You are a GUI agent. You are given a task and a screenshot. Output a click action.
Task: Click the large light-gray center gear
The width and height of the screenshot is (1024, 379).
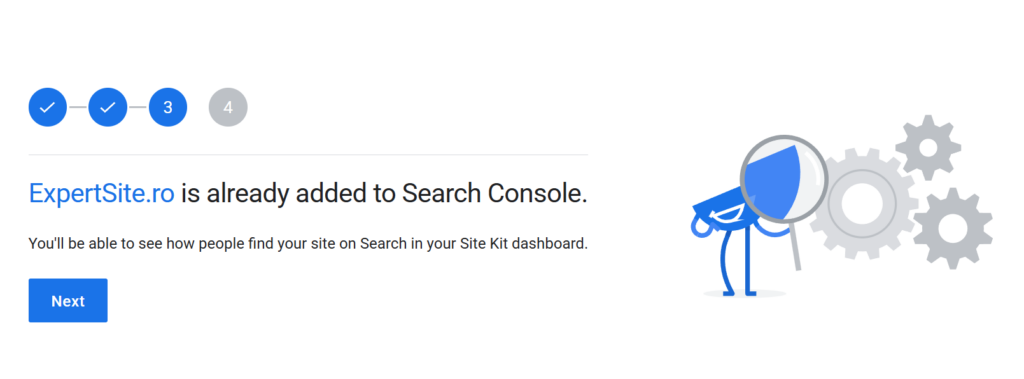click(862, 203)
